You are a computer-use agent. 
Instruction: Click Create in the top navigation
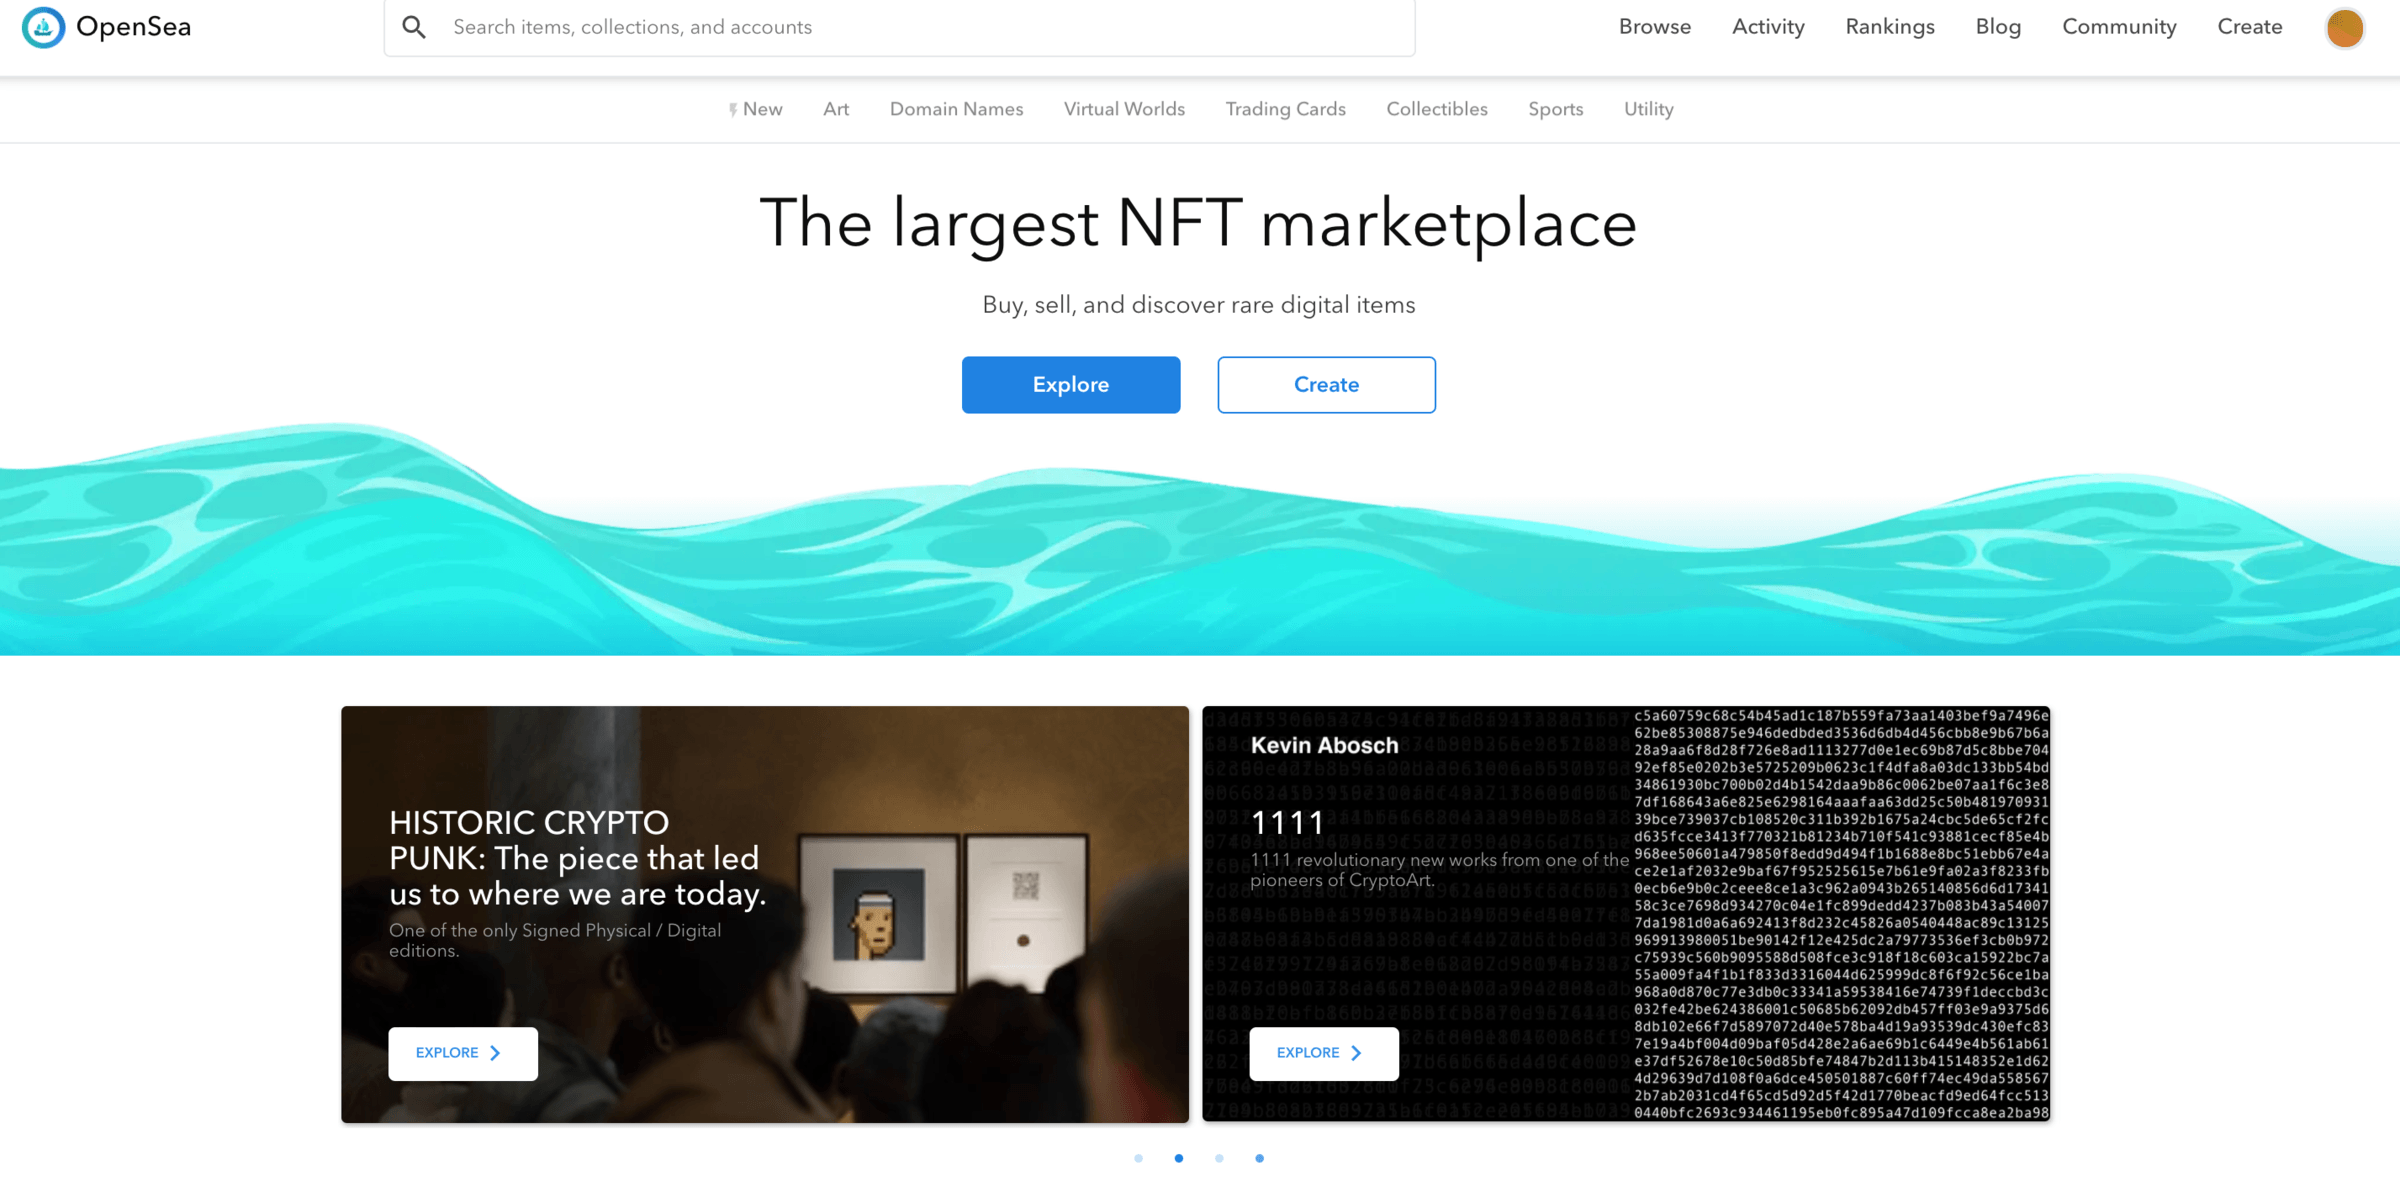click(2250, 27)
